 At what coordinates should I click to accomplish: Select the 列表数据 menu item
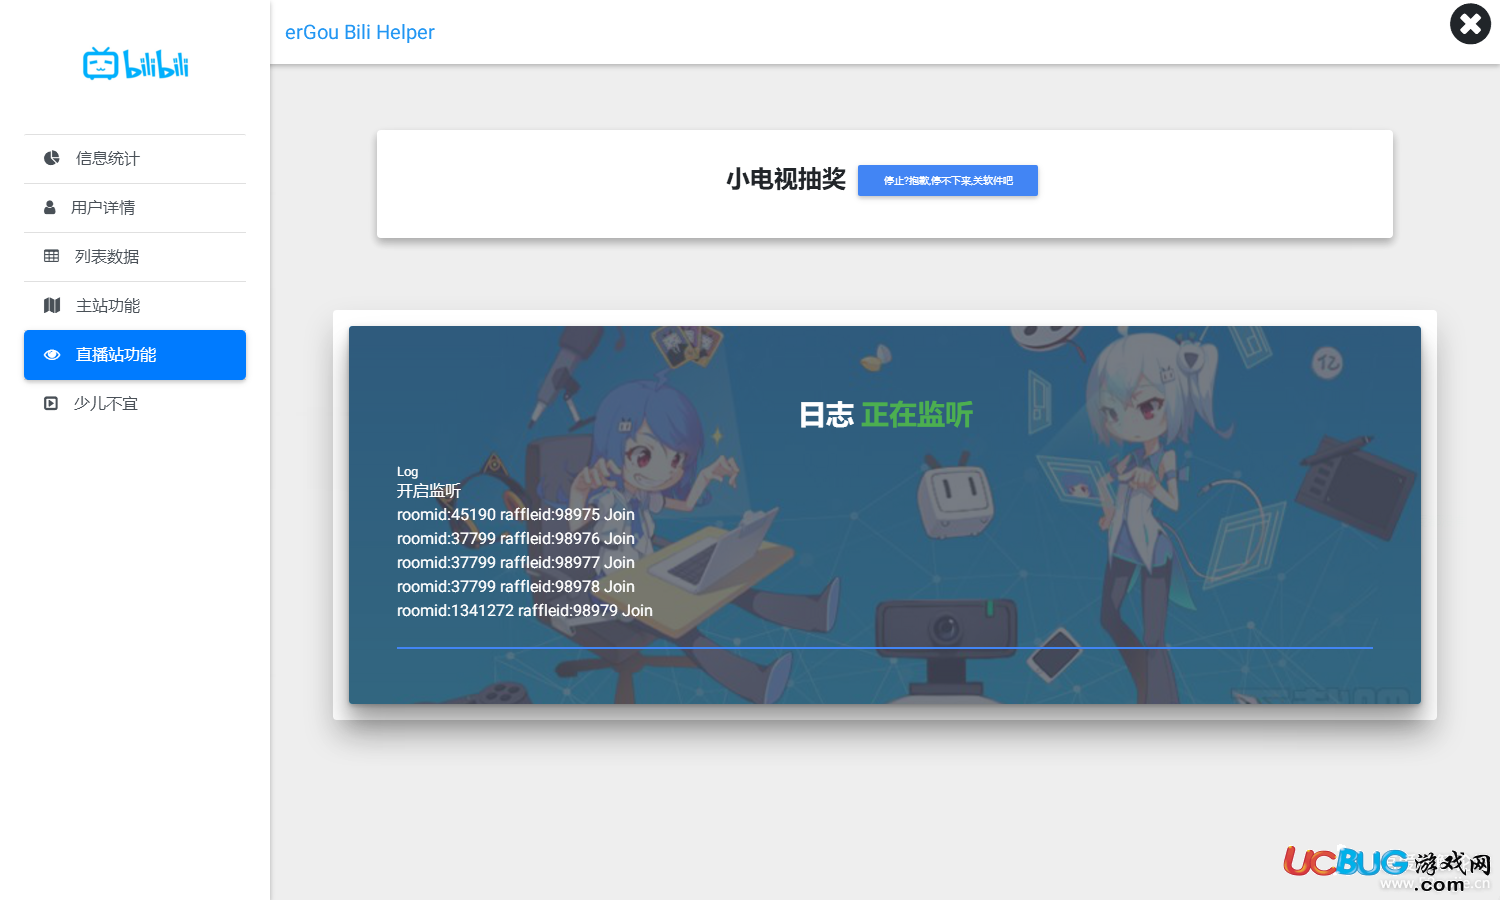click(135, 257)
